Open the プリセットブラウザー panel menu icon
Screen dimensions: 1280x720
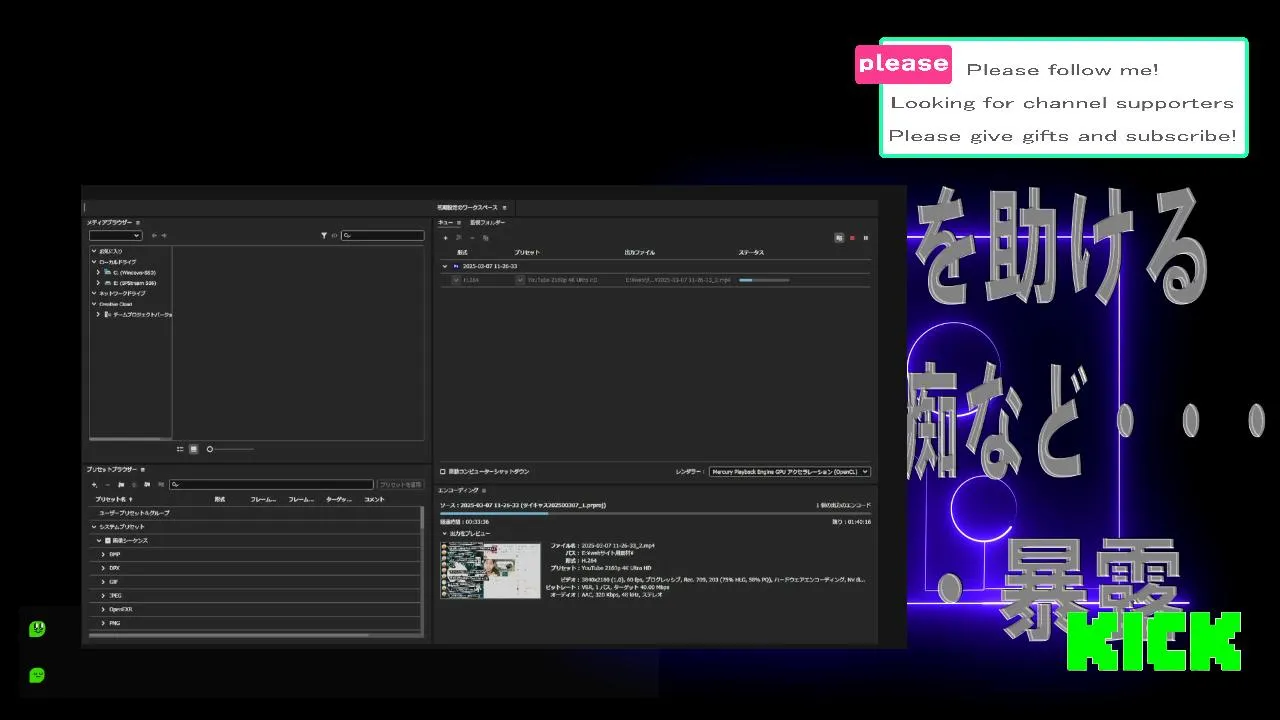pos(143,469)
